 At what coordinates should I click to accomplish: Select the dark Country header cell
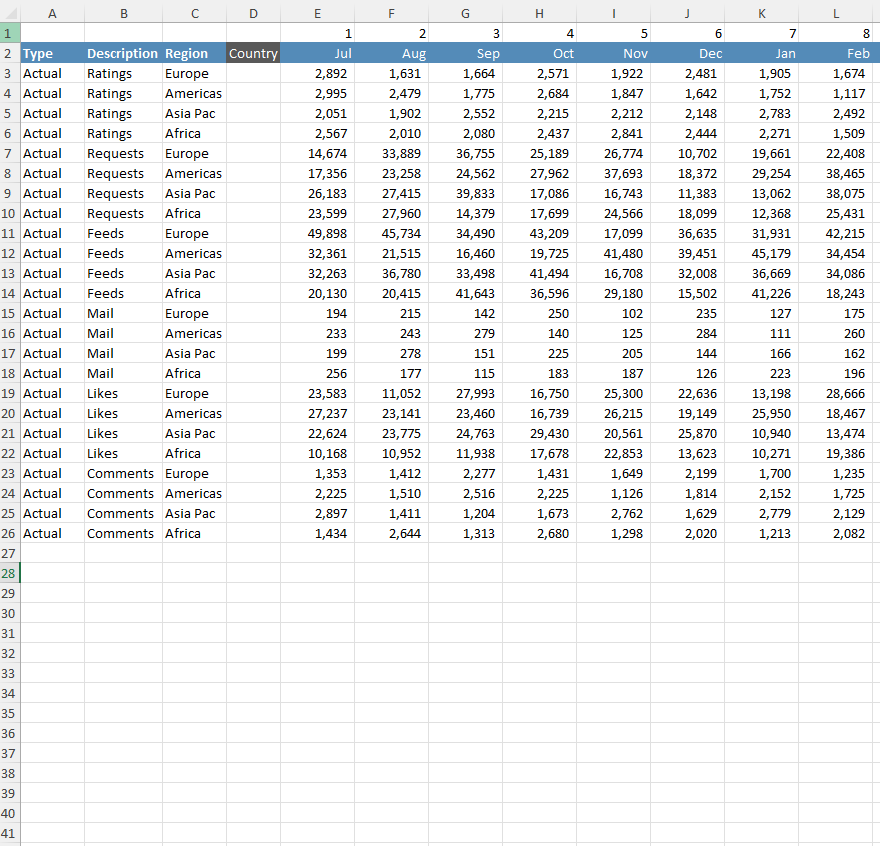coord(253,53)
